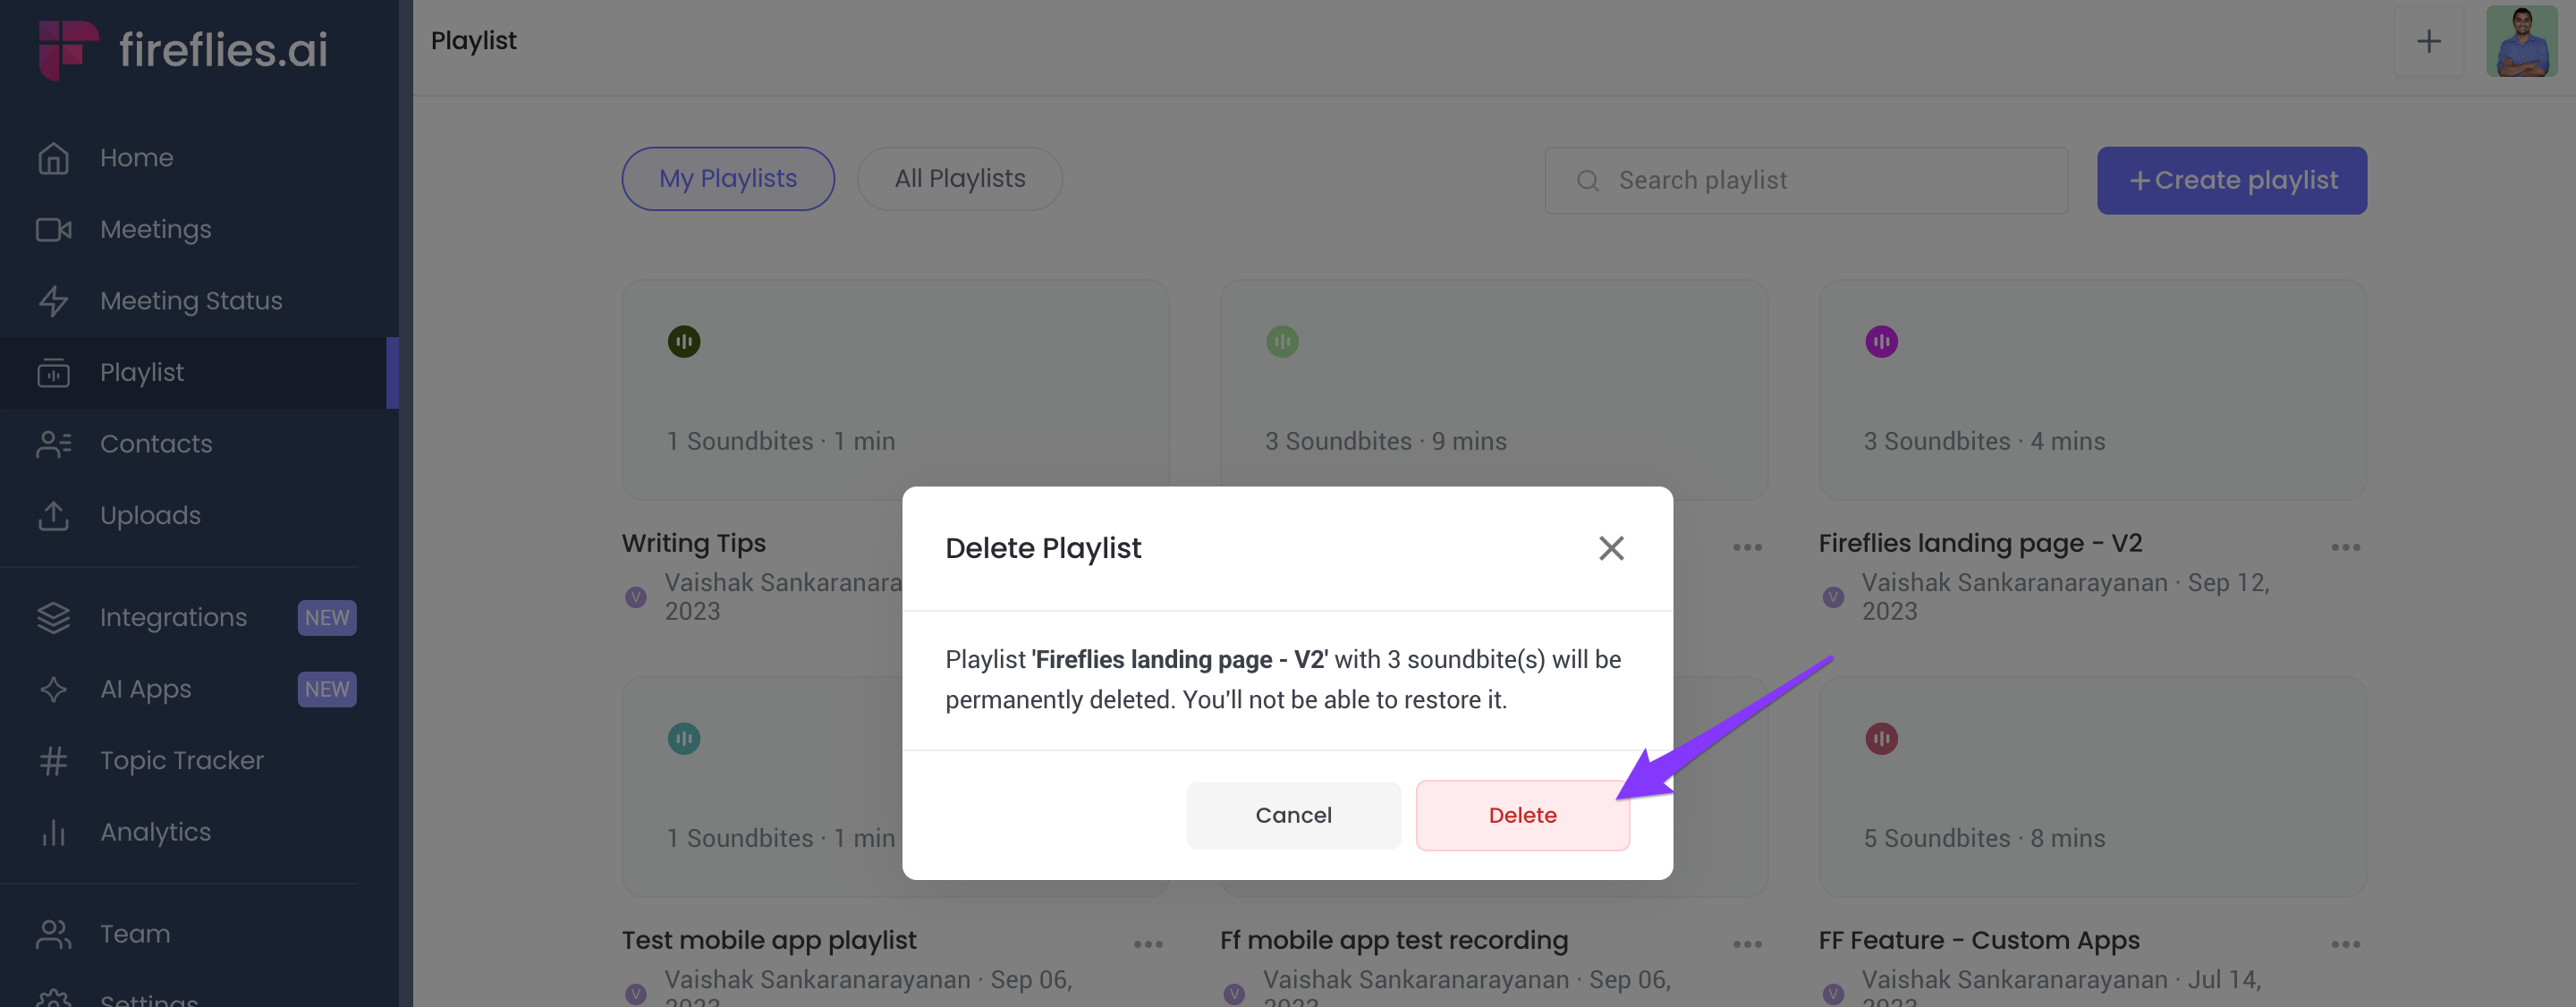
Task: Open Home from the sidebar
Action: 136,158
